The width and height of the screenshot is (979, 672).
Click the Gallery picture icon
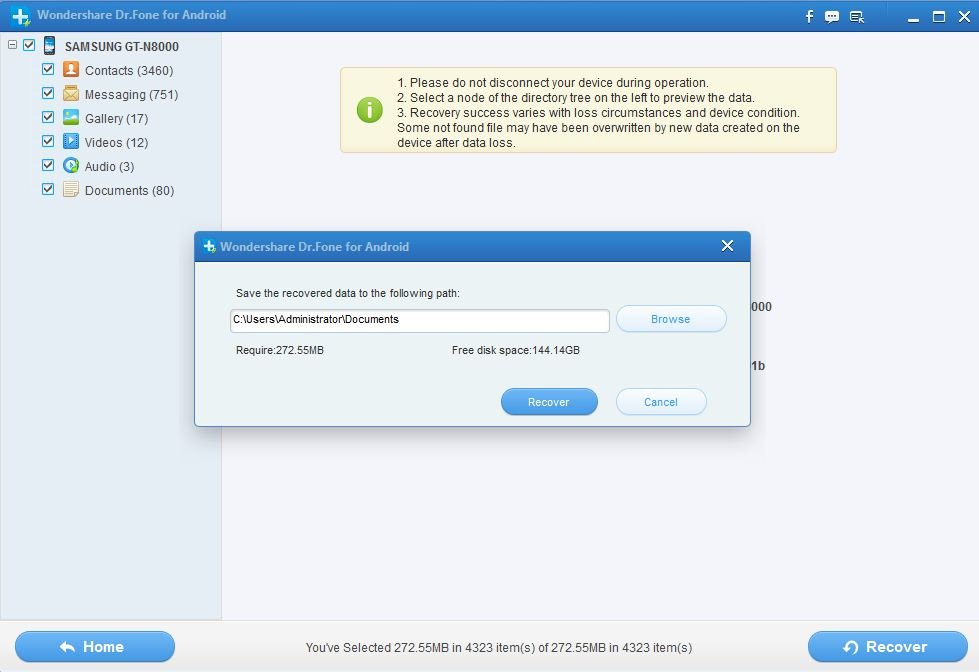tap(71, 117)
